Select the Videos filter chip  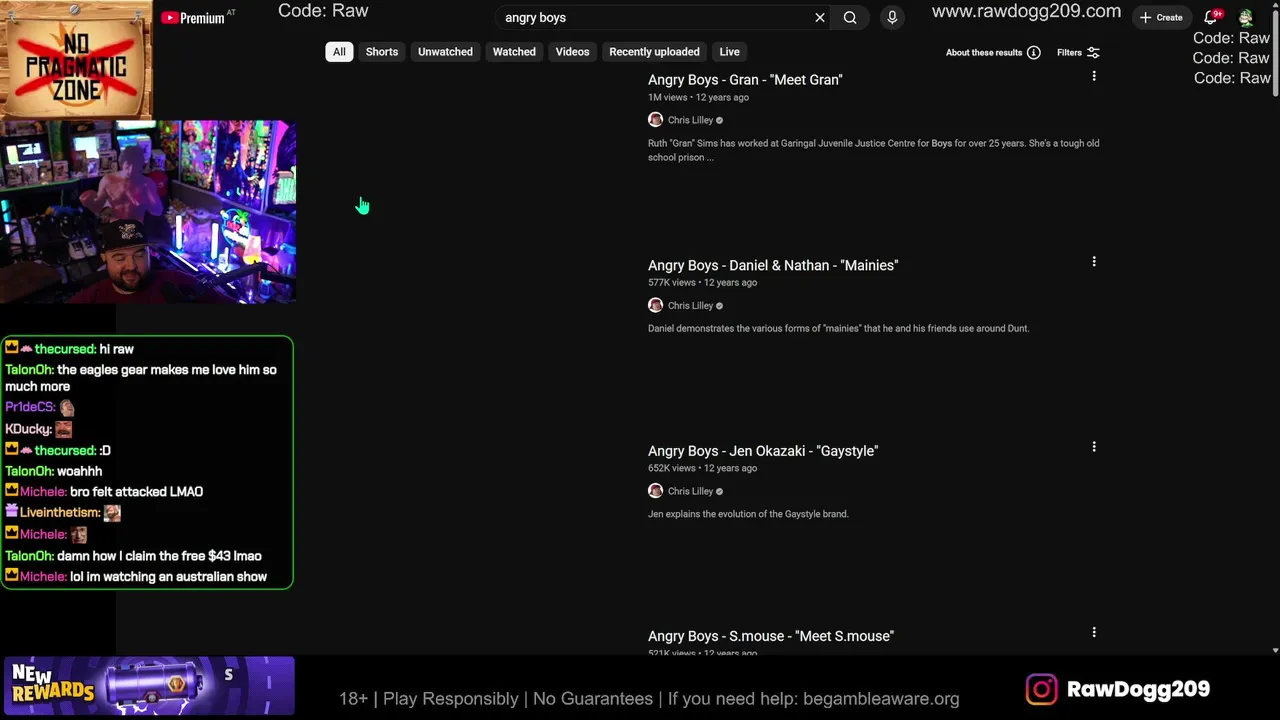pos(573,52)
